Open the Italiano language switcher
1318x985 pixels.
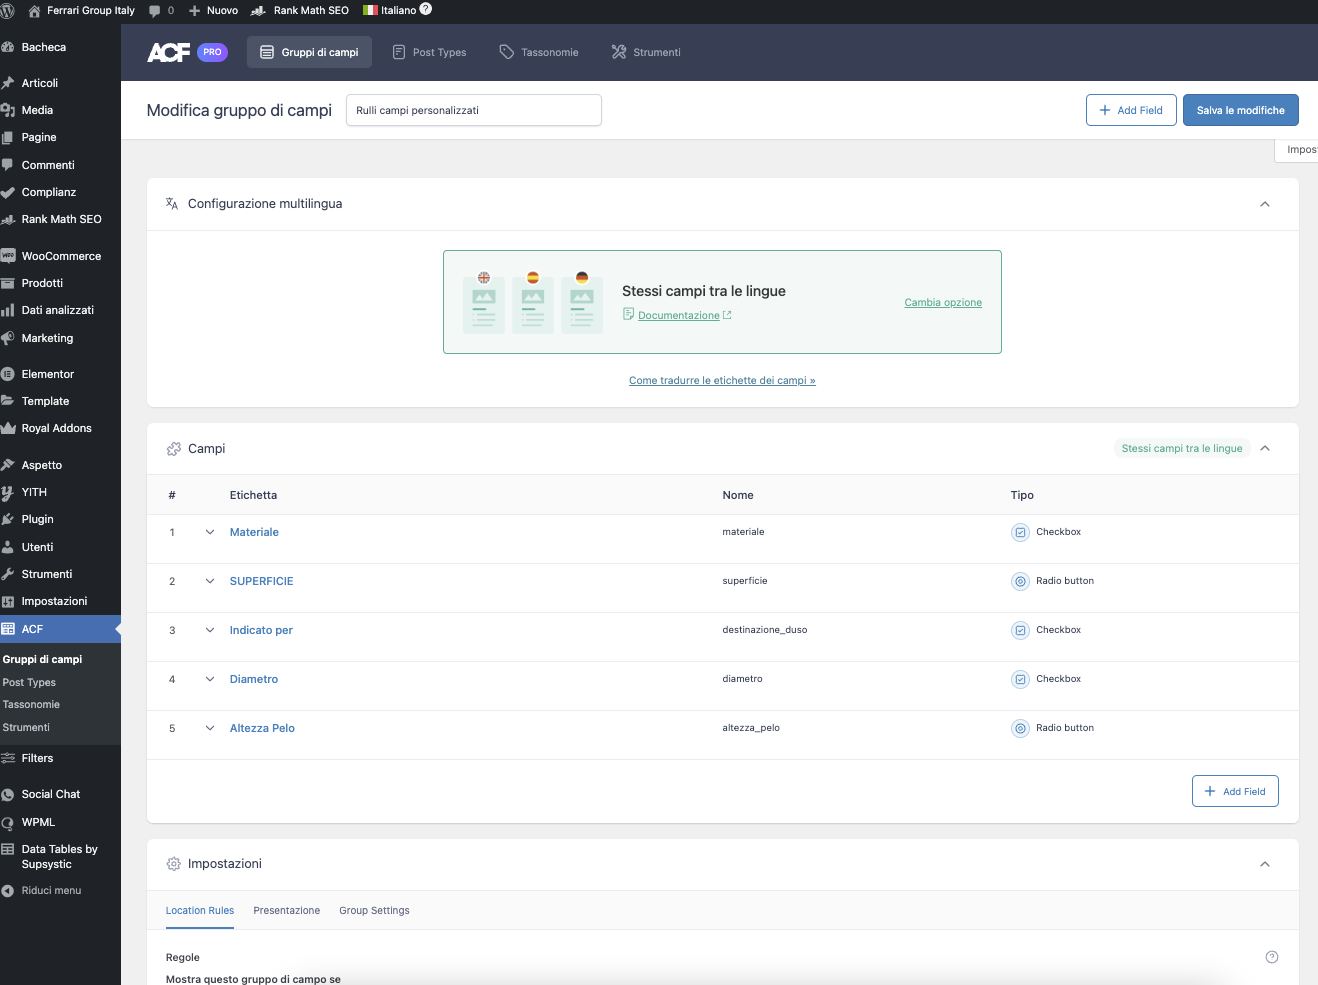pyautogui.click(x=390, y=10)
